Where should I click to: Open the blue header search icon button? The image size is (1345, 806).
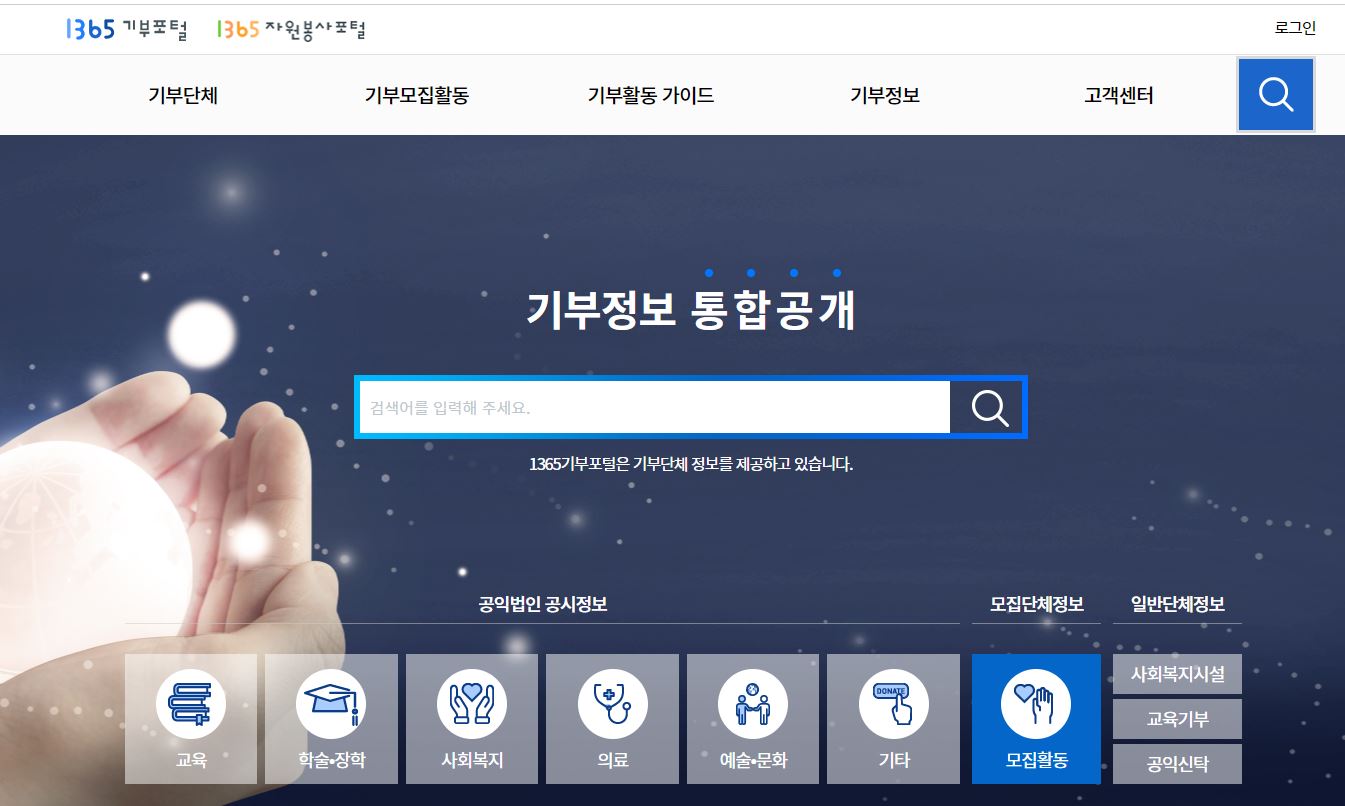point(1275,95)
